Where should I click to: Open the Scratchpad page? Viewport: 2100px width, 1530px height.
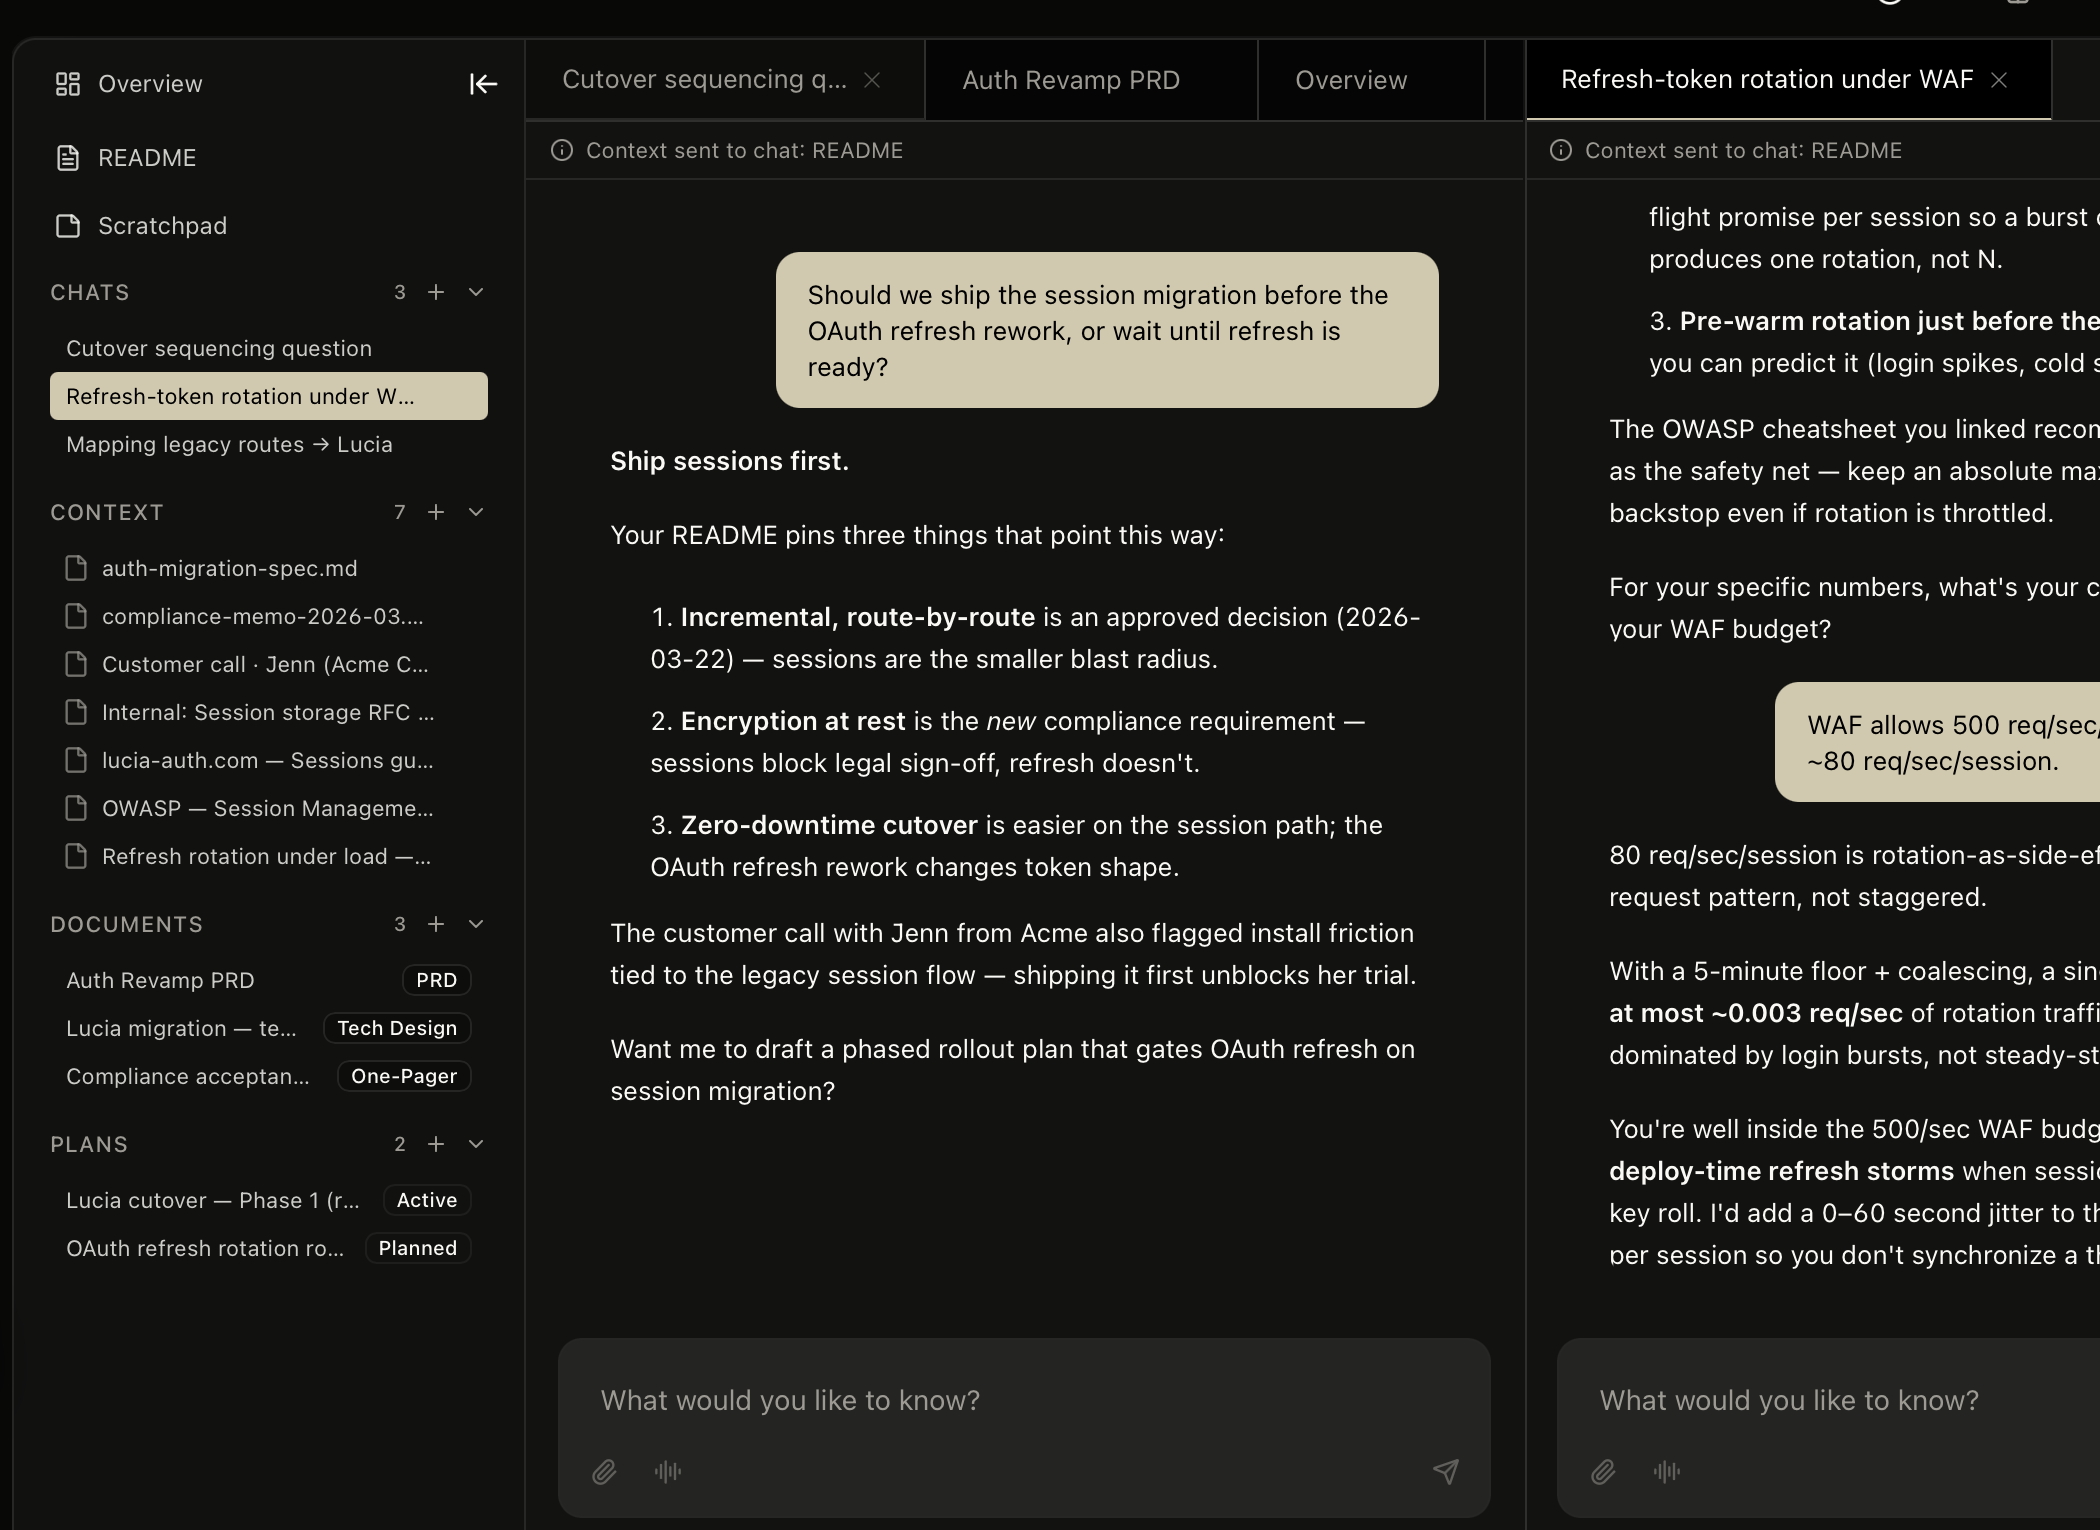161,225
